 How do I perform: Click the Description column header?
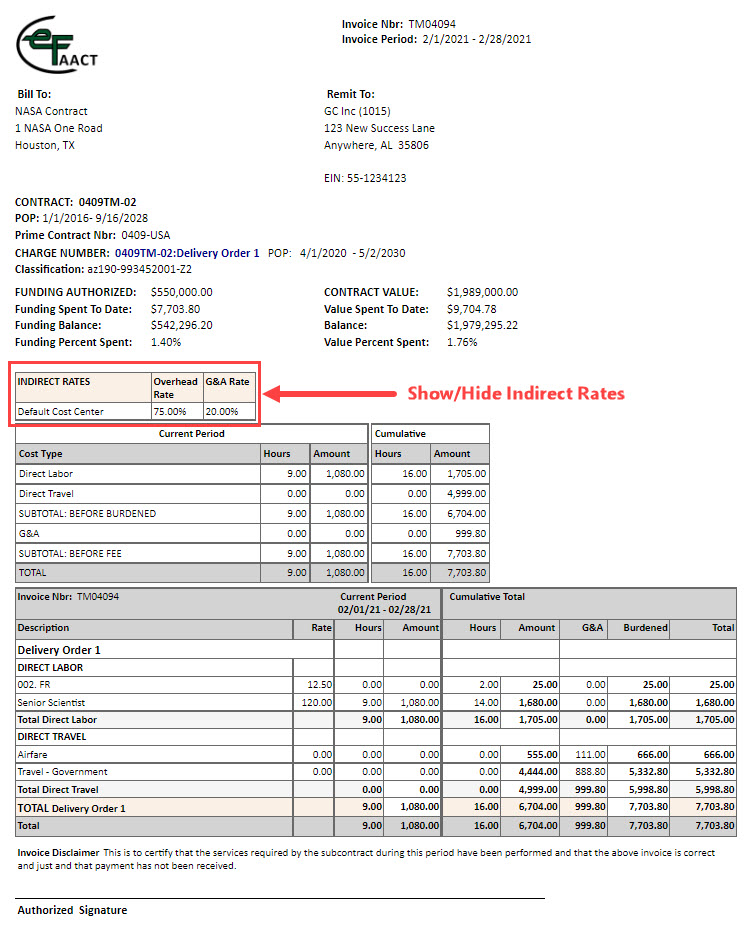[x=44, y=628]
